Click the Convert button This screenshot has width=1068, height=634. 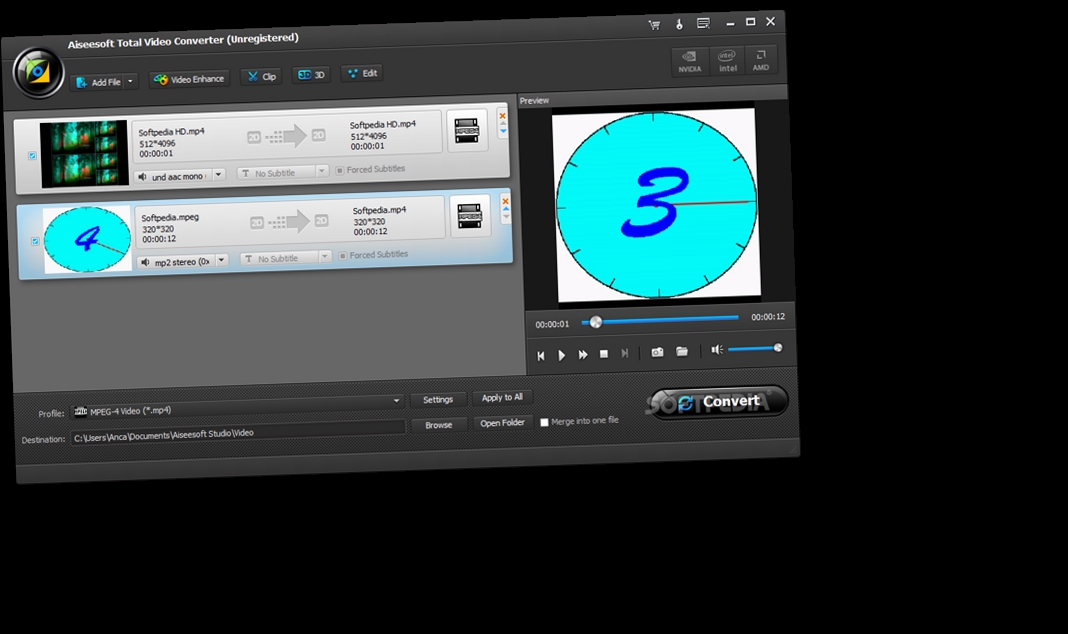719,402
